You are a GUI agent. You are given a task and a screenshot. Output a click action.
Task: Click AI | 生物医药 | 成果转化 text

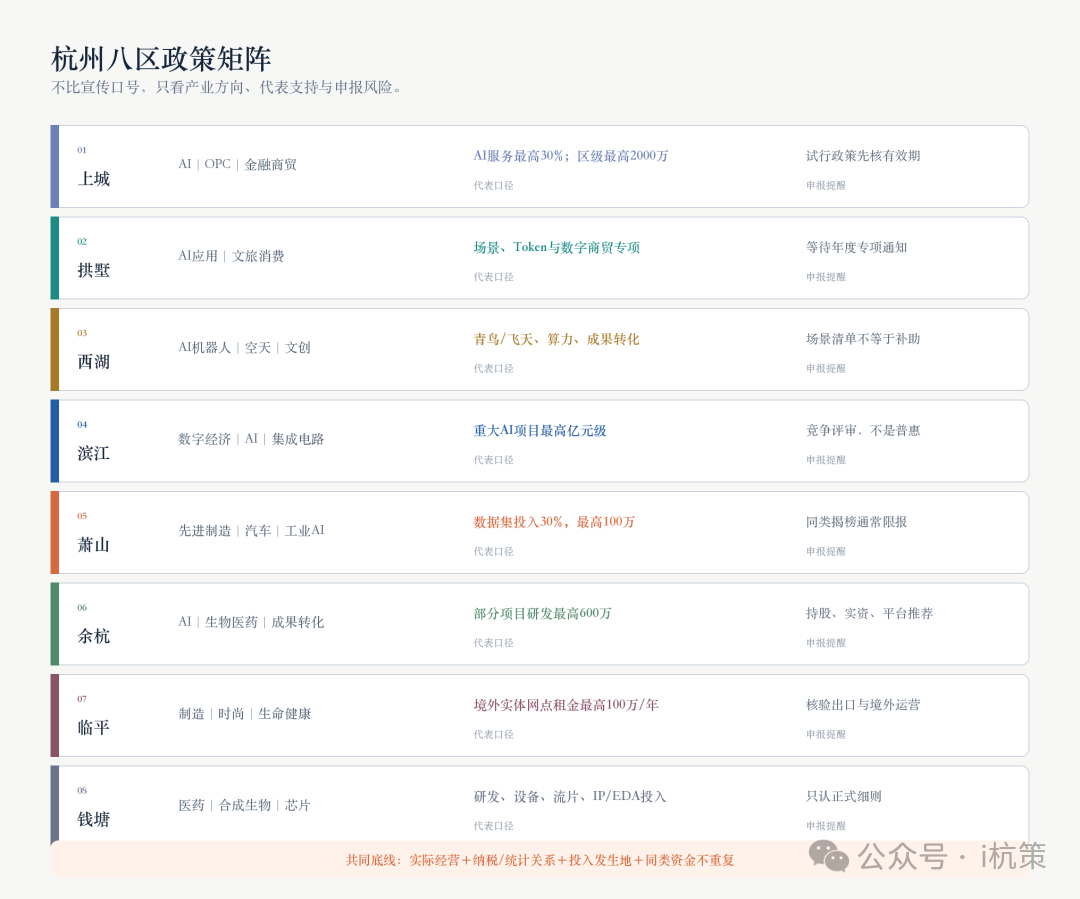(251, 622)
